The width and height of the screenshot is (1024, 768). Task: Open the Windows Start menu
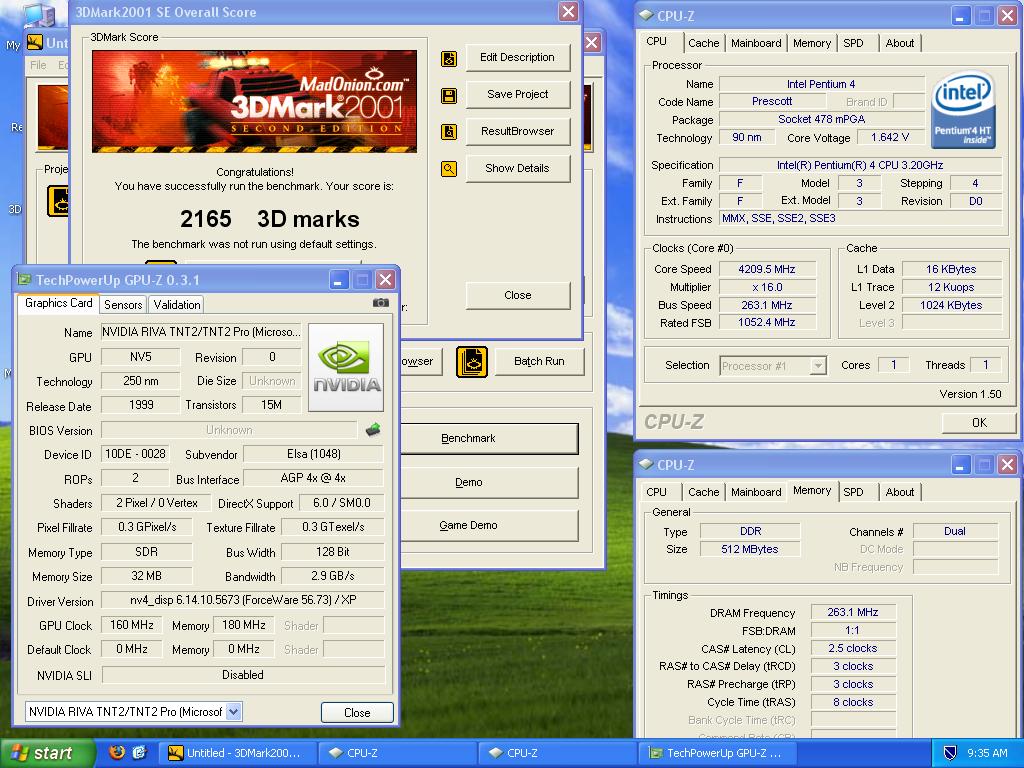click(47, 753)
